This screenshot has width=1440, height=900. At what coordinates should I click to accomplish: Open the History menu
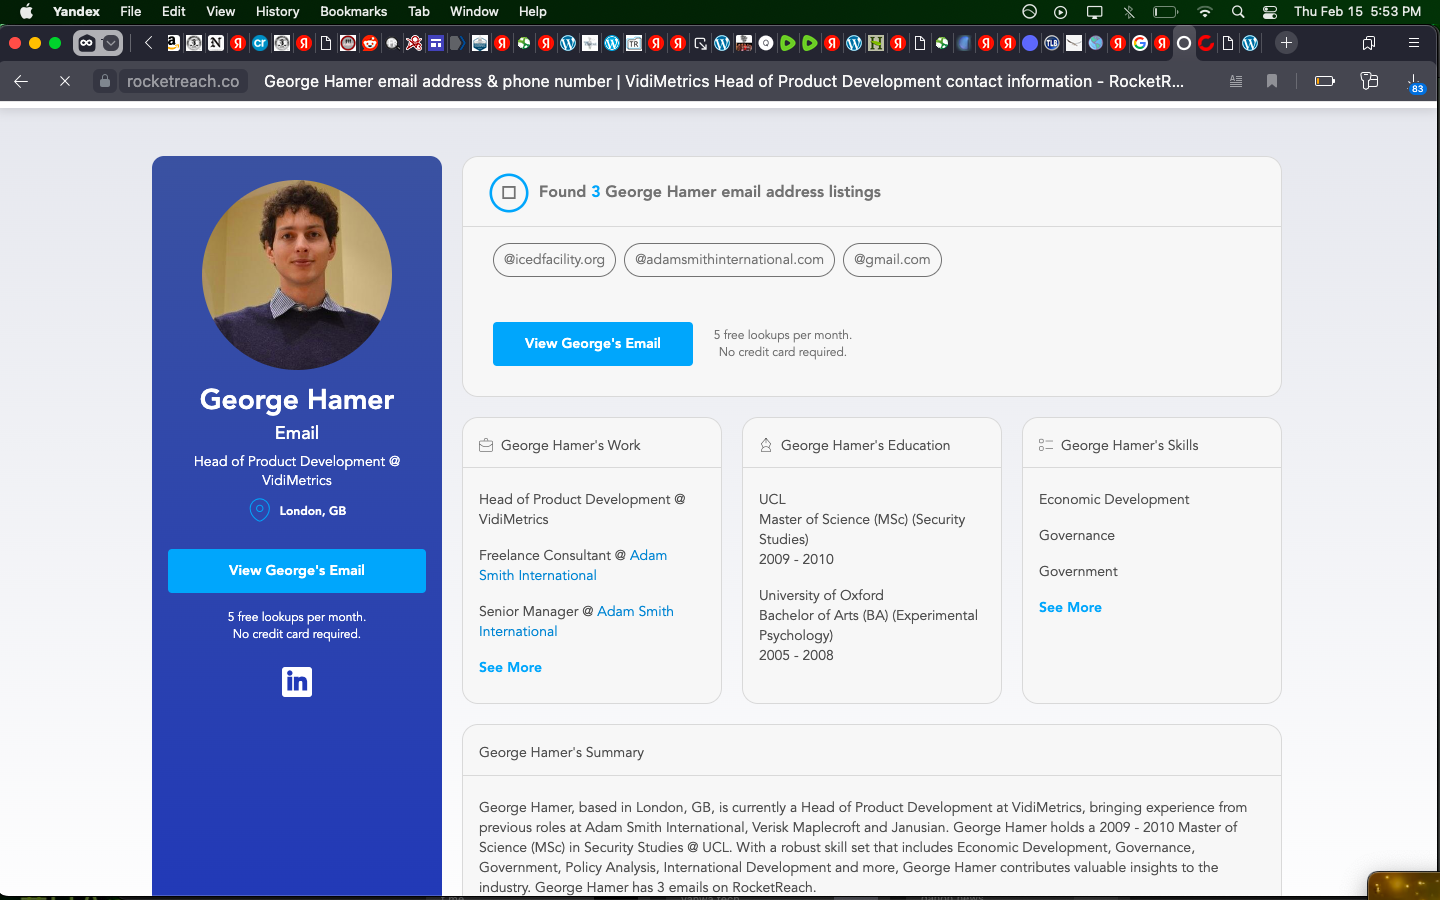click(x=277, y=12)
